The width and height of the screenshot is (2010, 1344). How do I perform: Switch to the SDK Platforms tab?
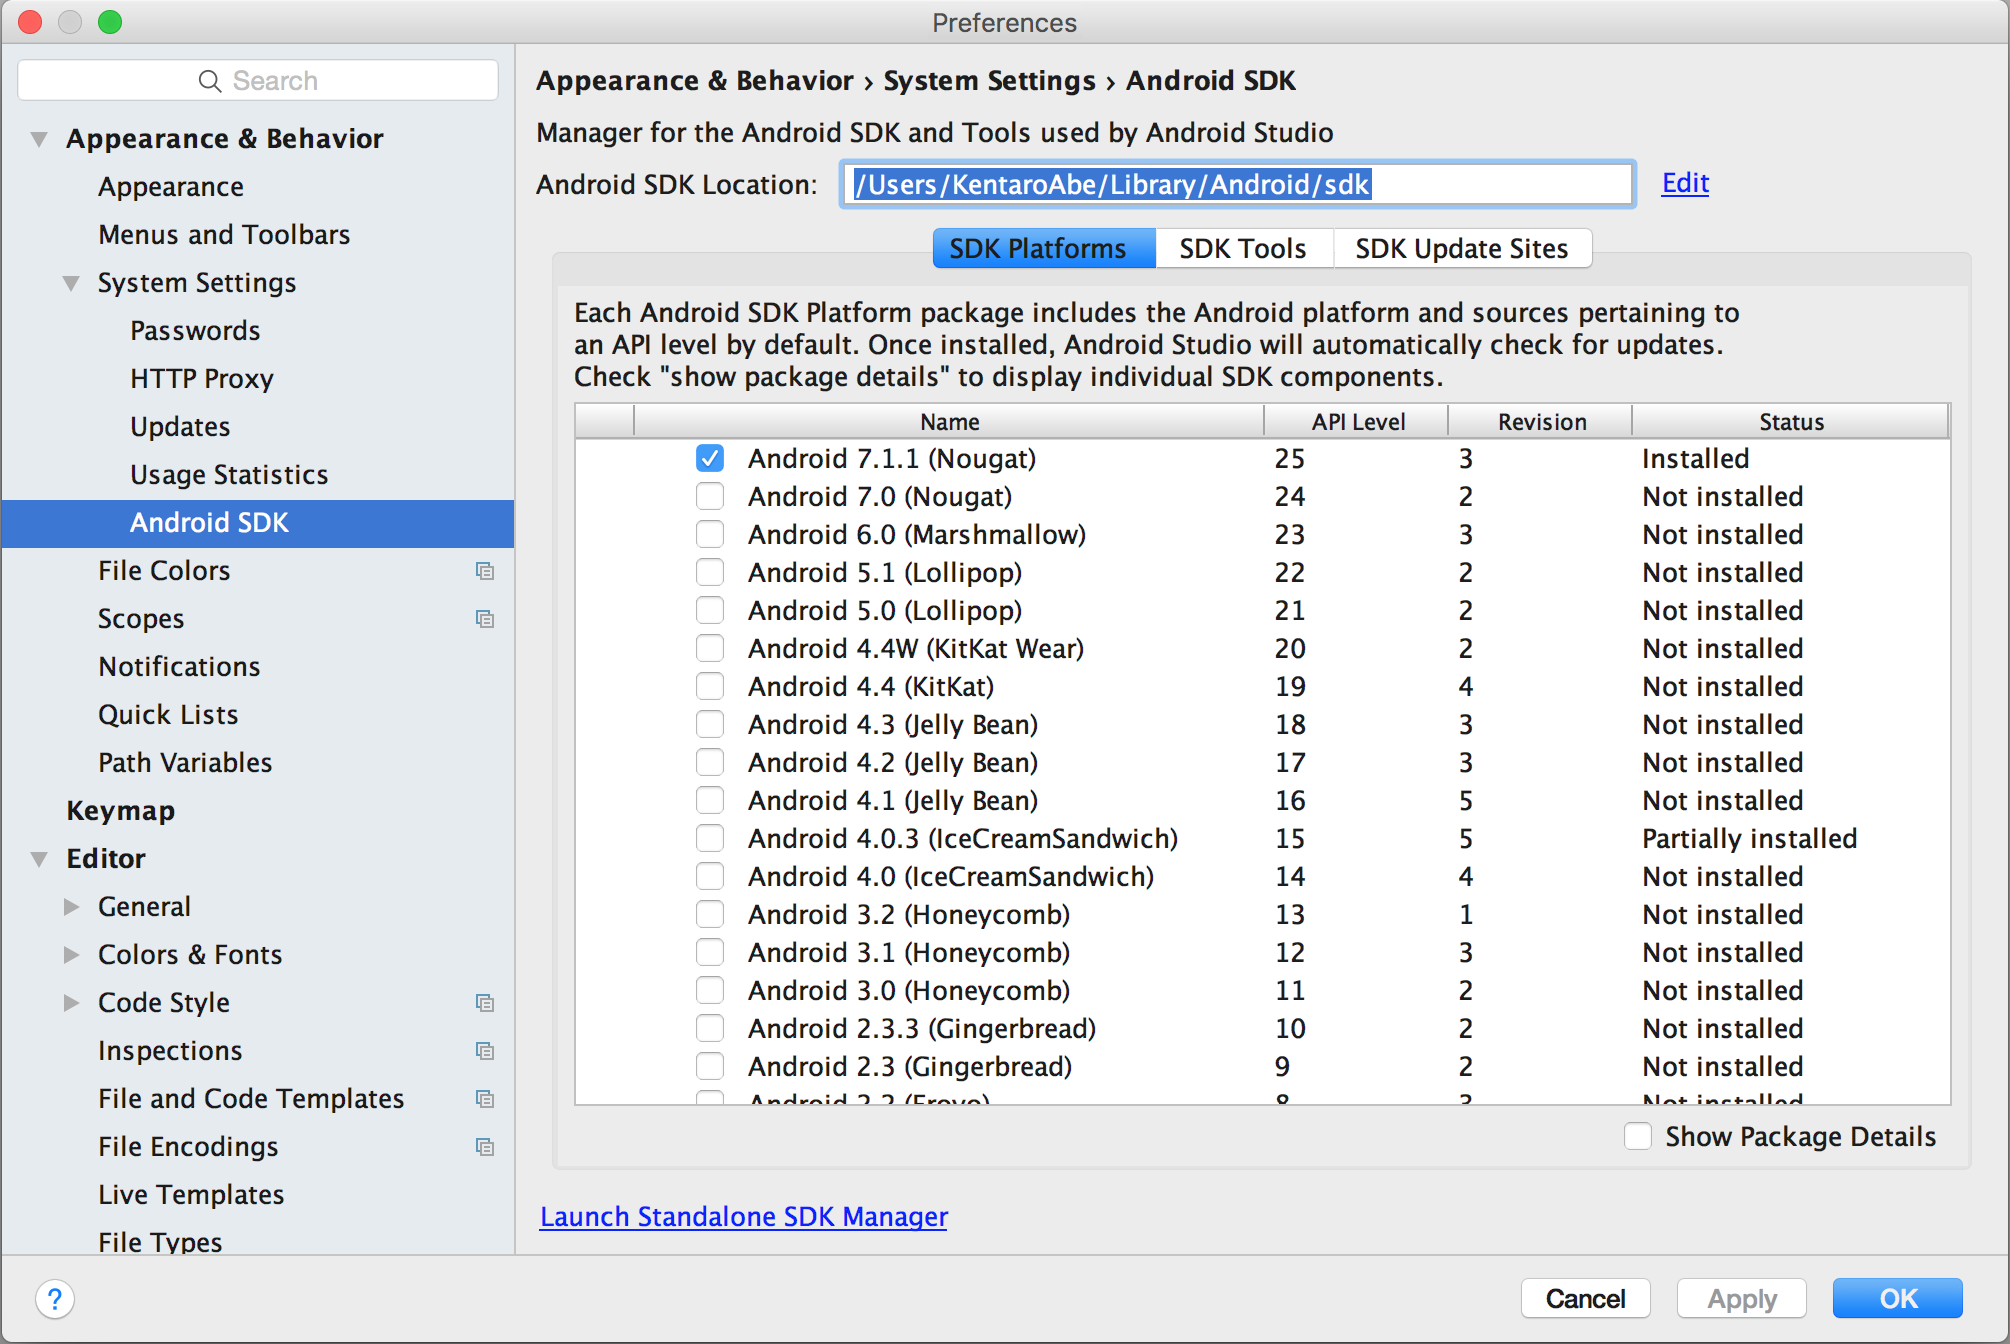click(x=1044, y=248)
